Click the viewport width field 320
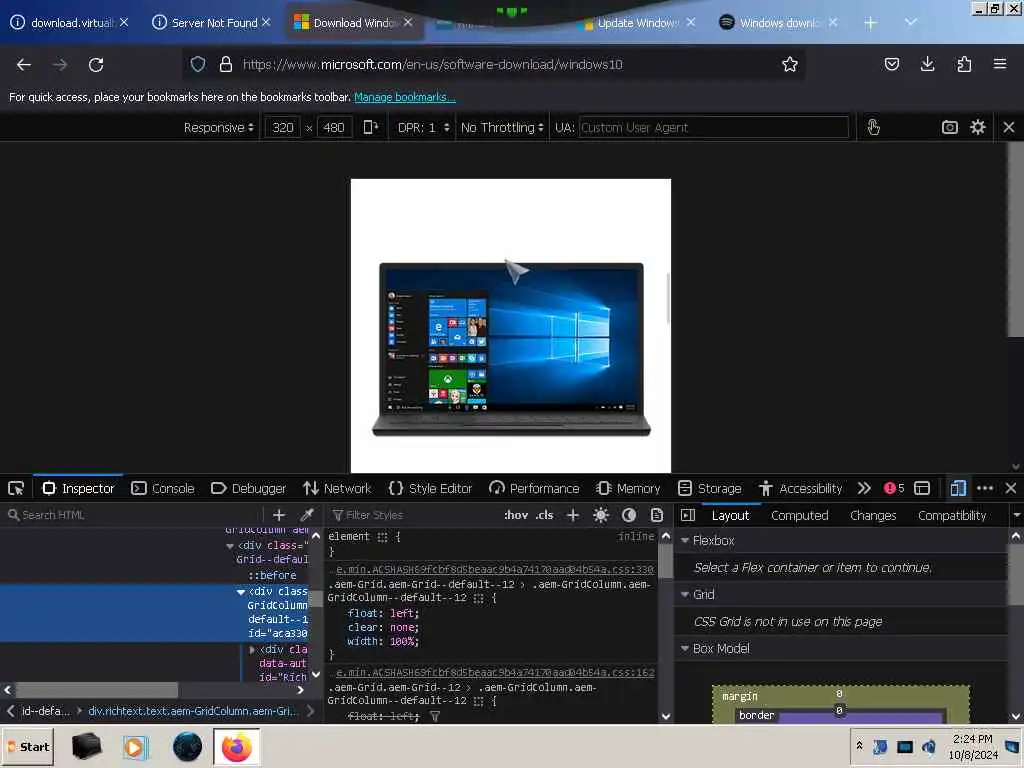 [282, 127]
